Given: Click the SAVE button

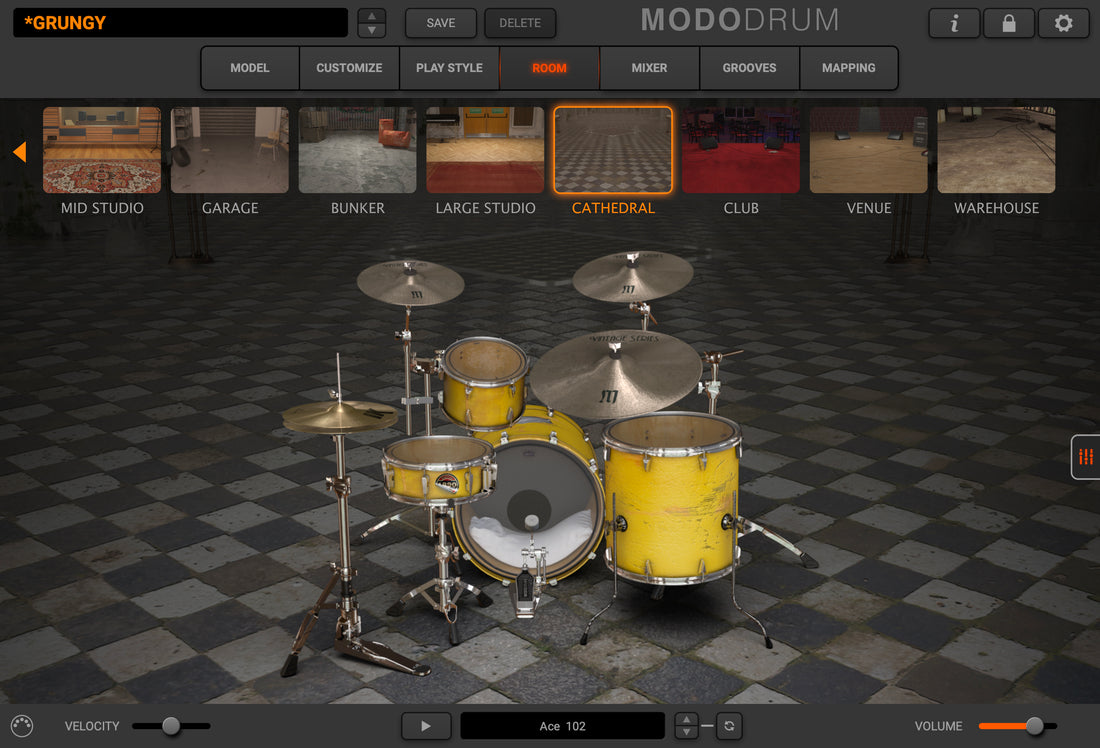Looking at the screenshot, I should coord(441,23).
